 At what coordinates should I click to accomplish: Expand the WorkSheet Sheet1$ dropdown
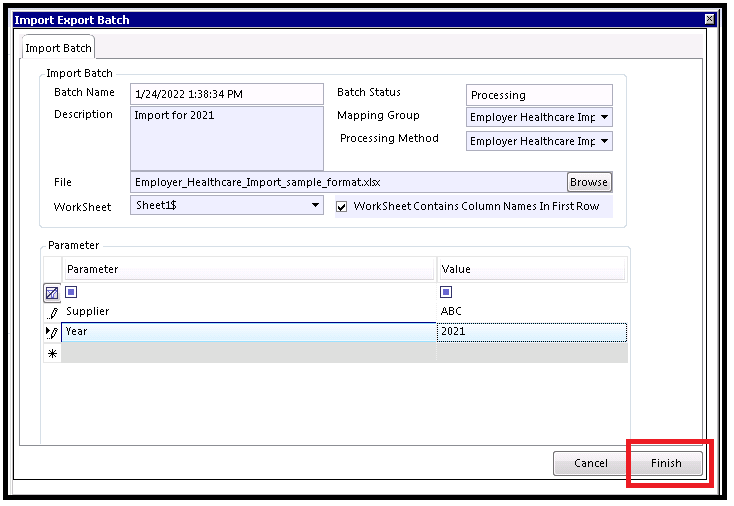[316, 205]
